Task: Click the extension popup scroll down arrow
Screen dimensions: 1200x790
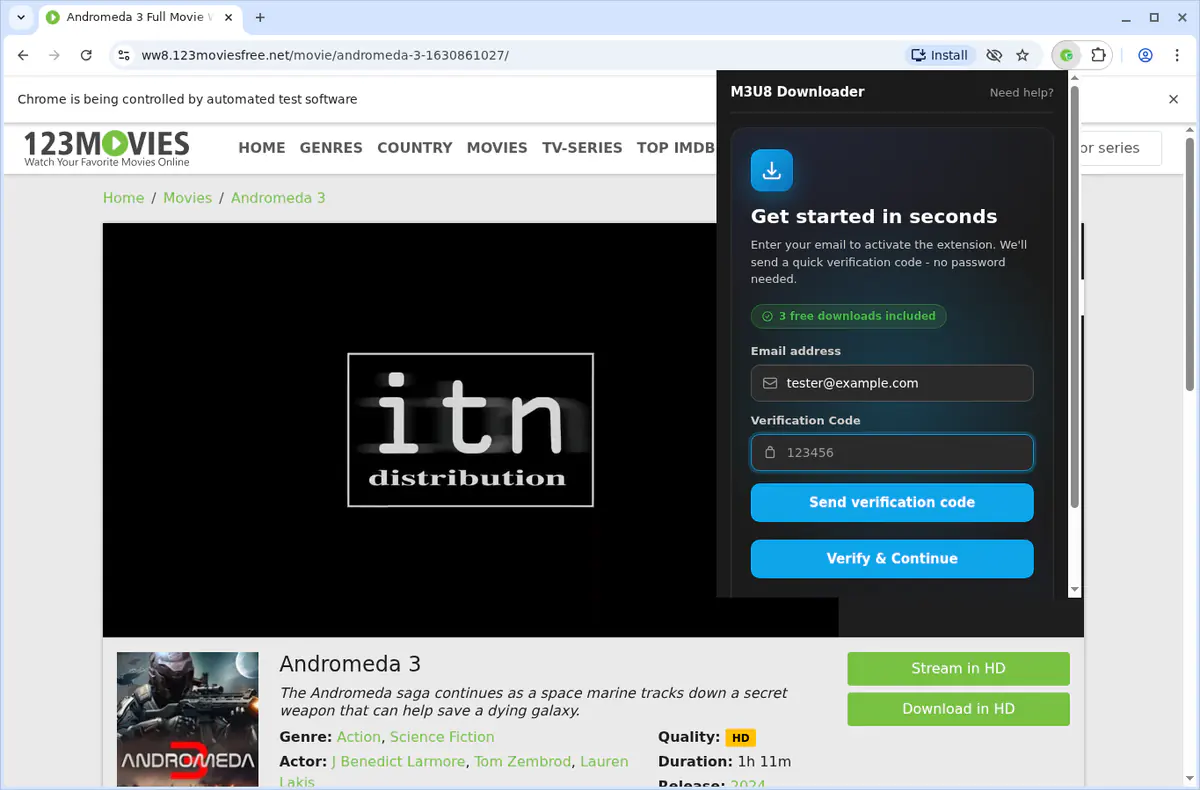Action: (1075, 590)
